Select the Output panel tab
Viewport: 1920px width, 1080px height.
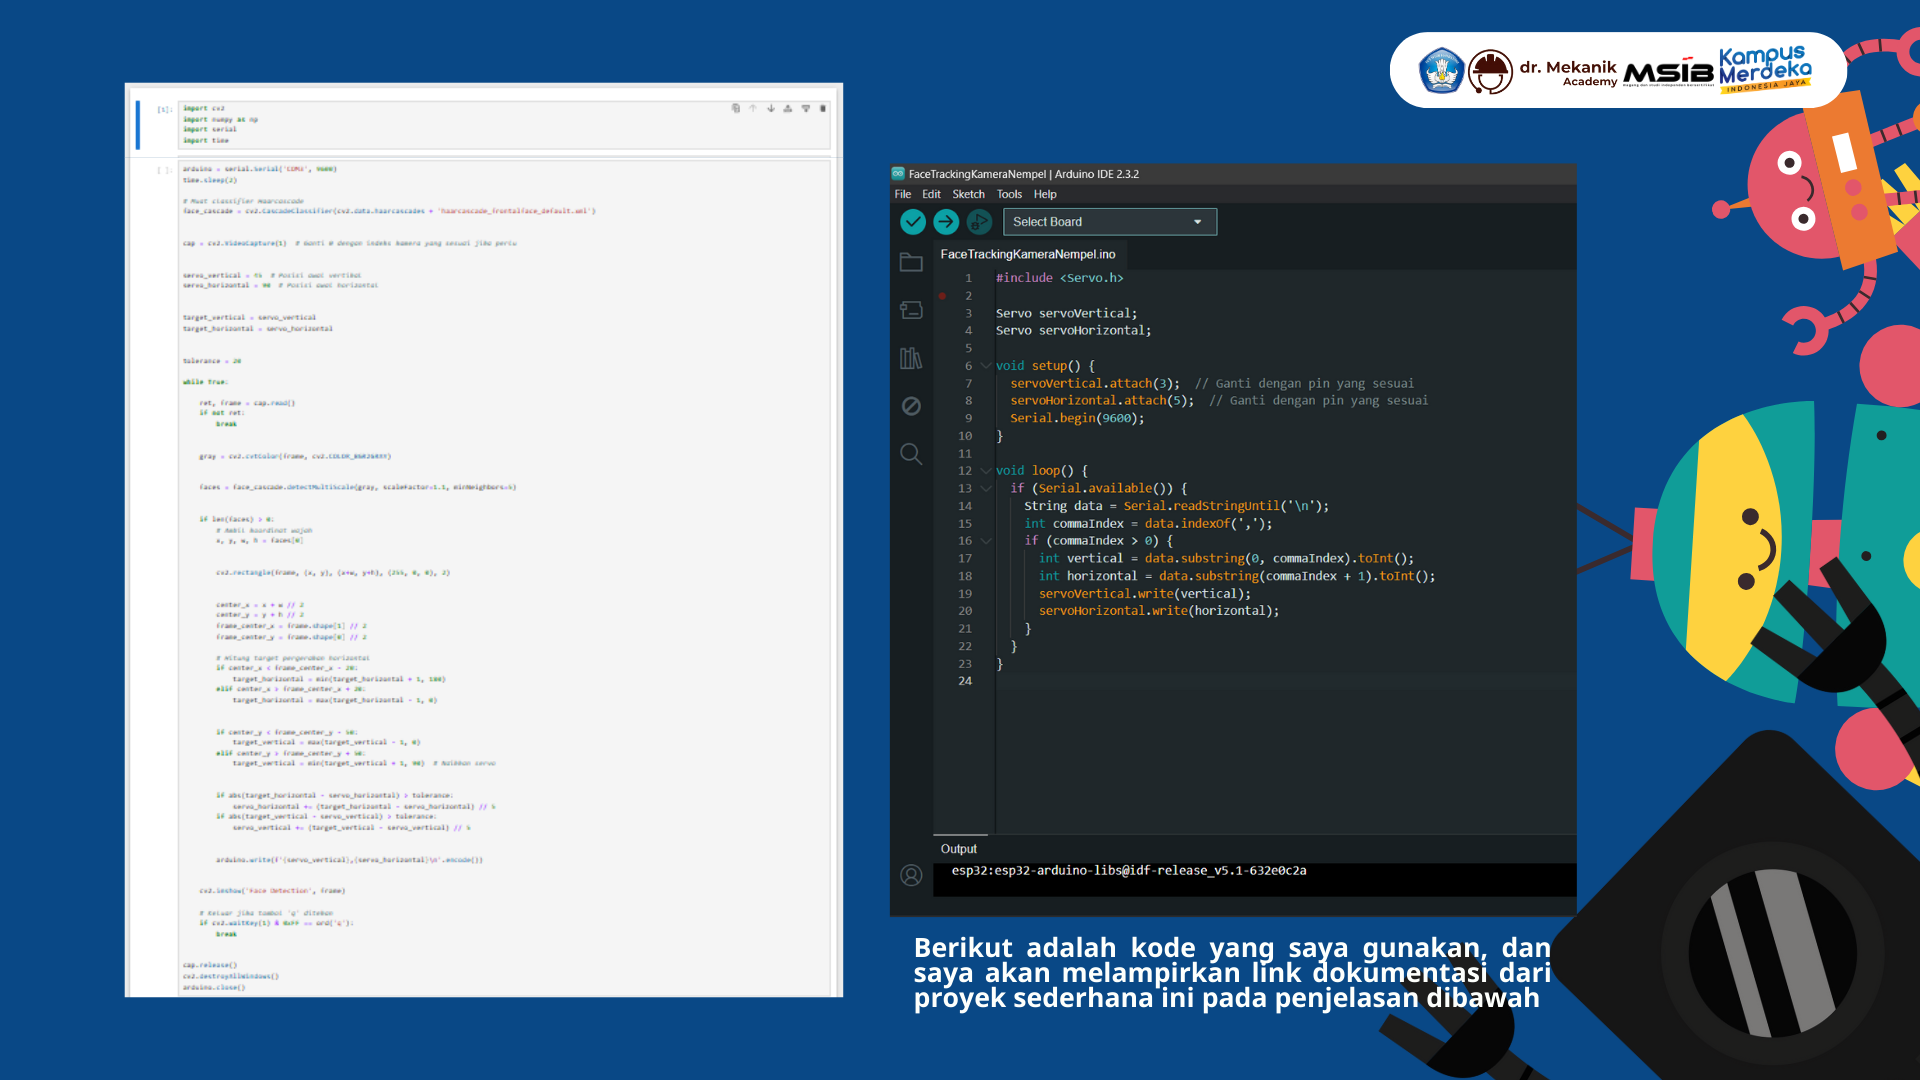pos(959,849)
